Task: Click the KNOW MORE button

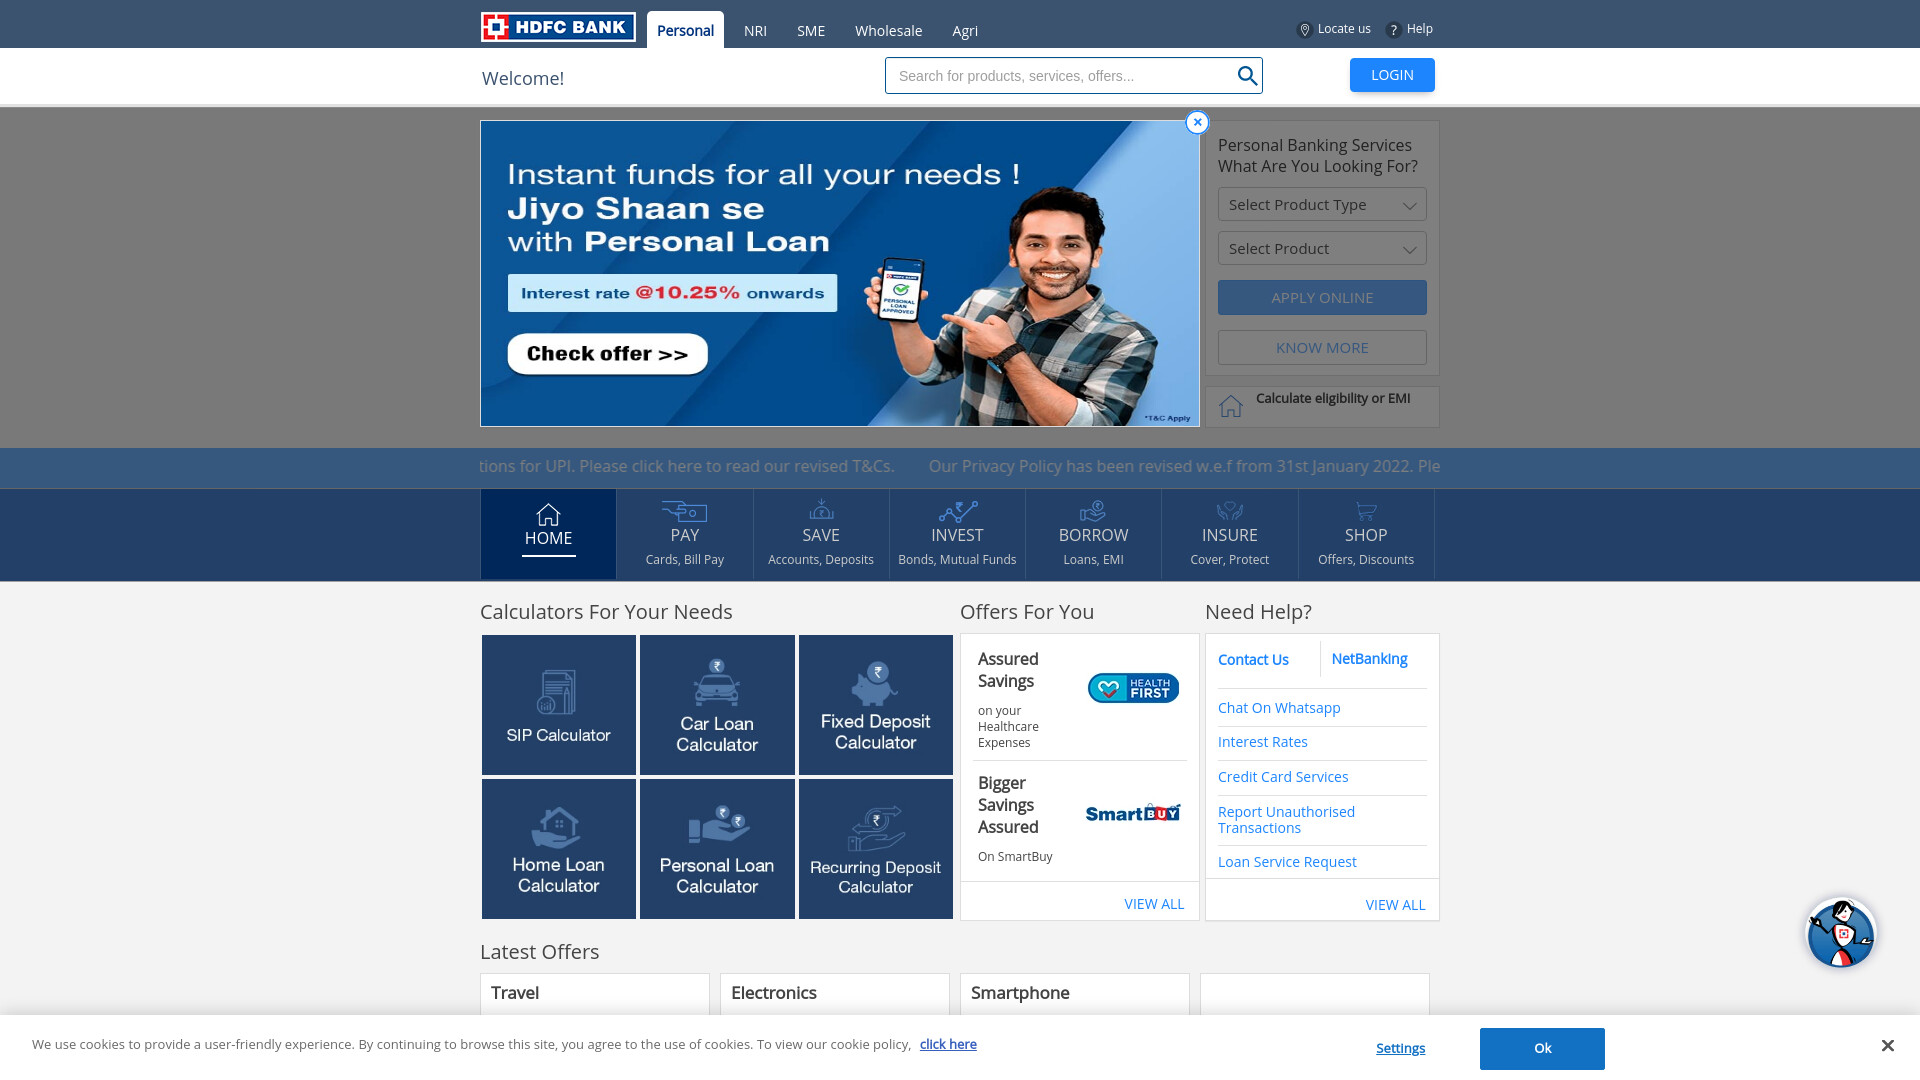Action: point(1322,348)
